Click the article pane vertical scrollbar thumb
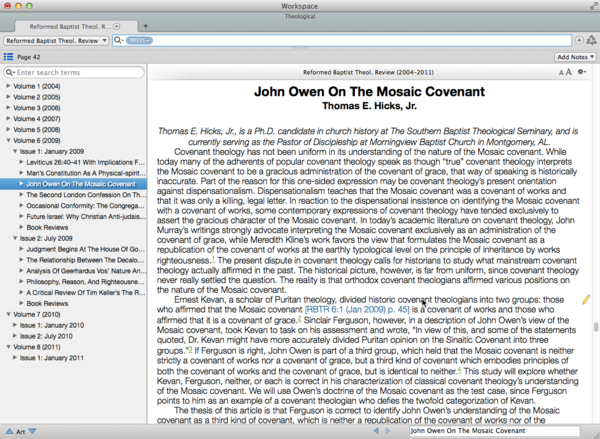The image size is (600, 439). pos(596,327)
